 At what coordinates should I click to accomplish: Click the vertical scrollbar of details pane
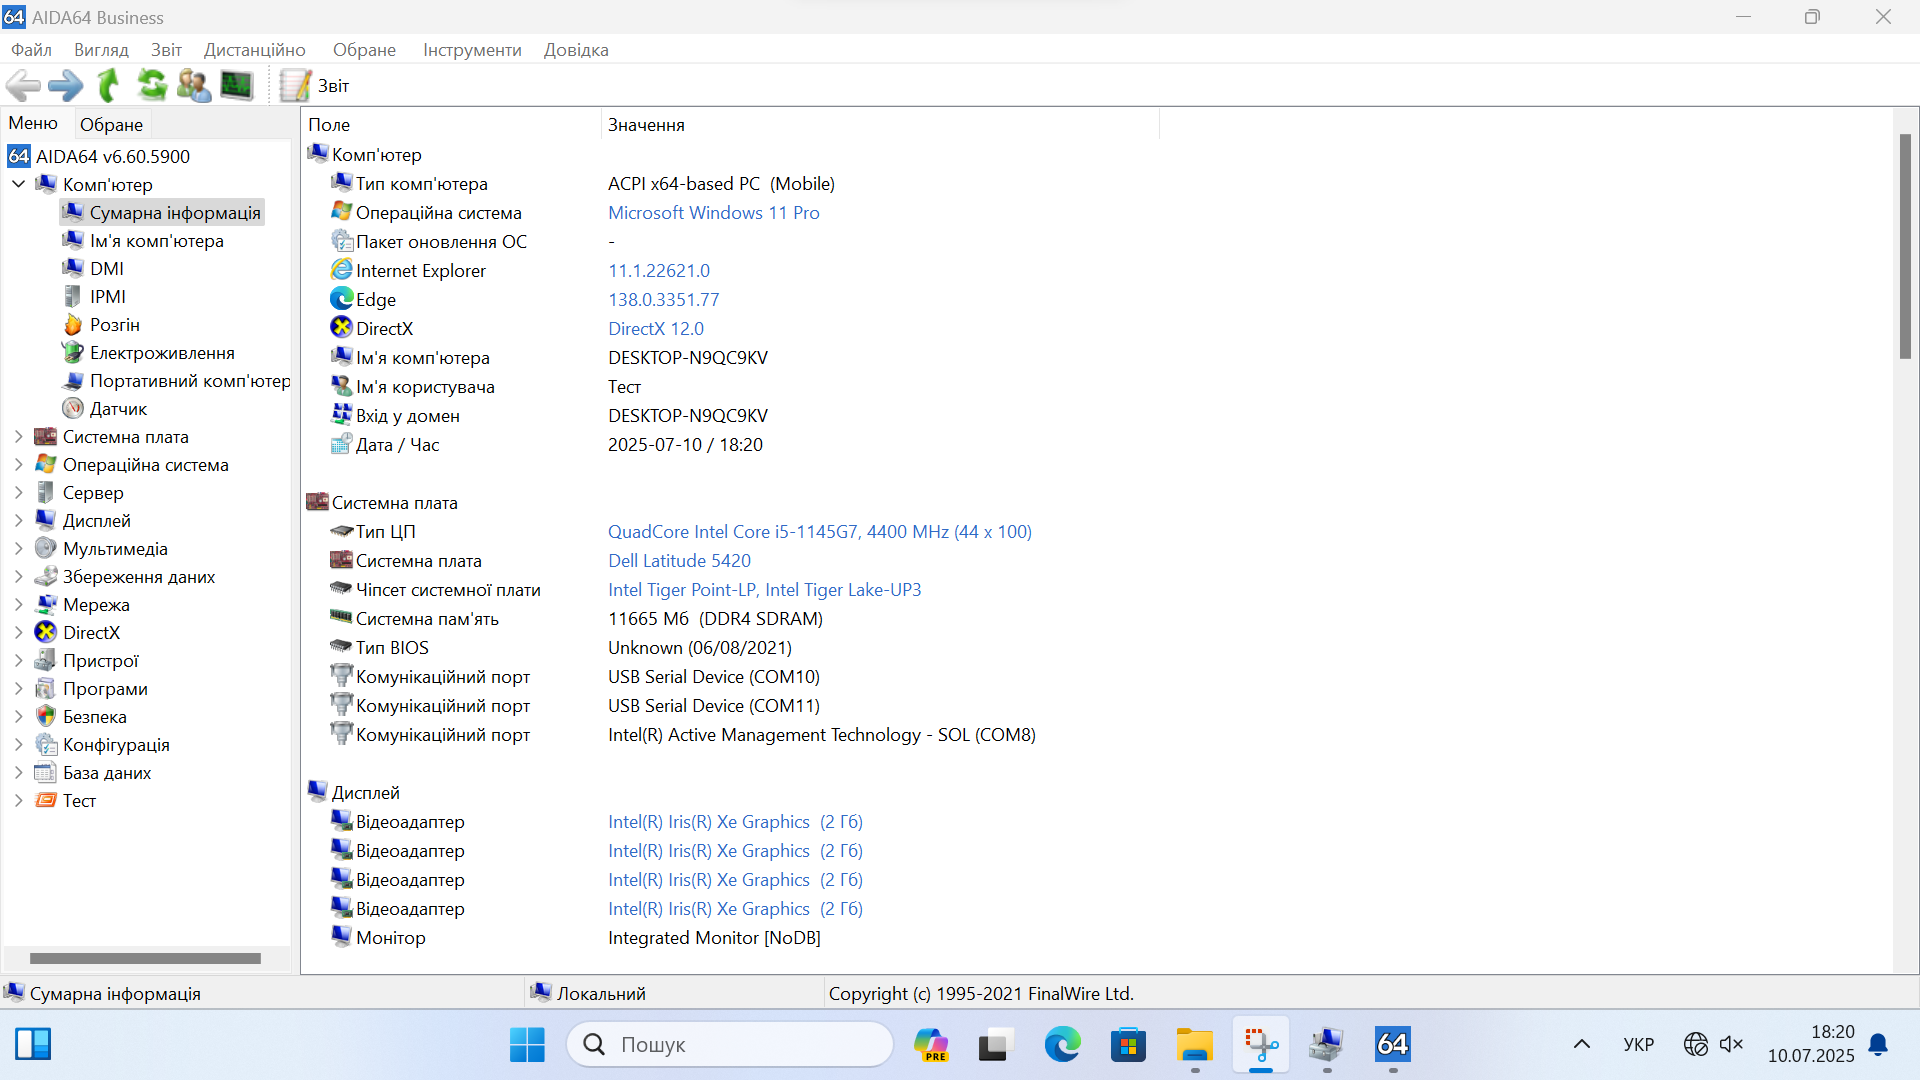(1905, 246)
